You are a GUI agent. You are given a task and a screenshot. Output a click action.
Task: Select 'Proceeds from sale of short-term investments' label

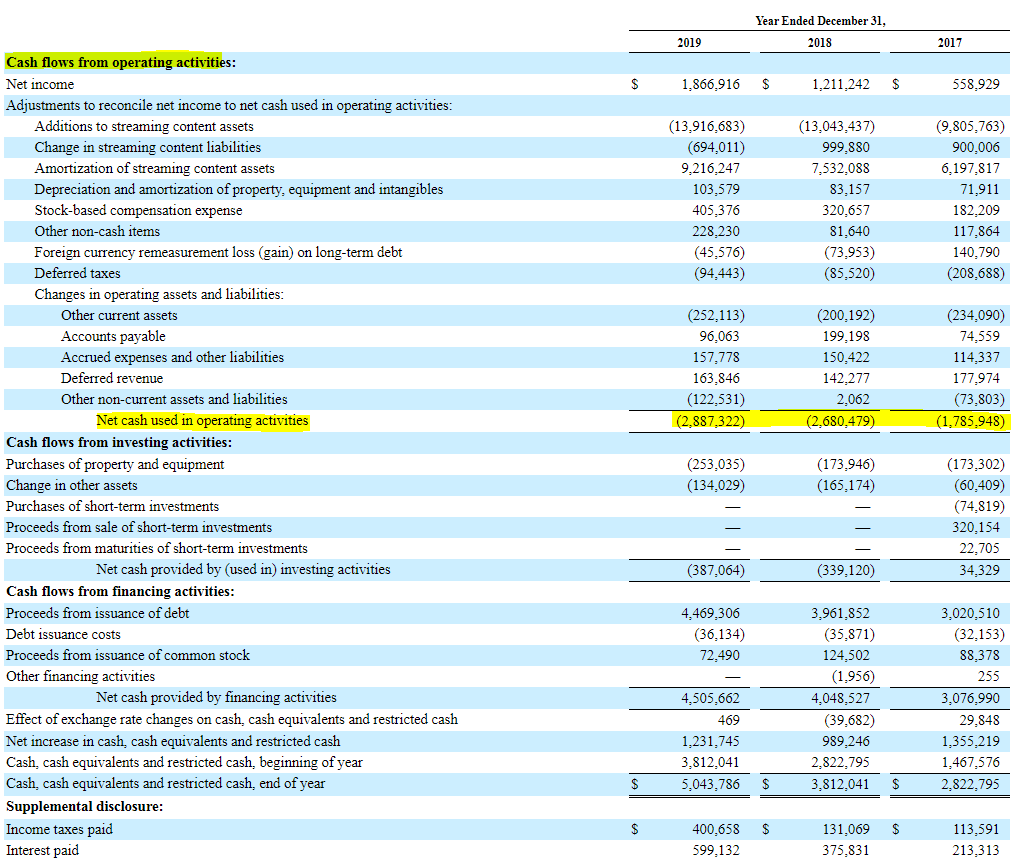(x=139, y=527)
